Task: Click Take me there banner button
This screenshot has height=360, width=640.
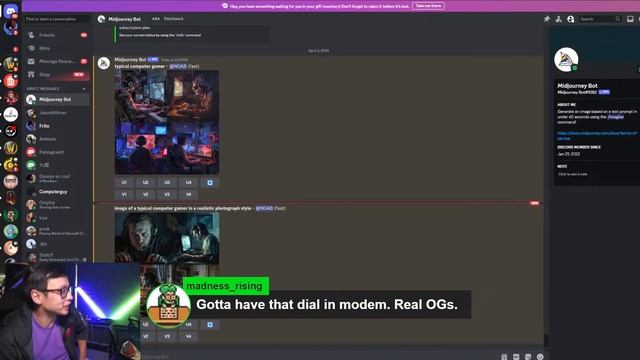Action: point(428,6)
